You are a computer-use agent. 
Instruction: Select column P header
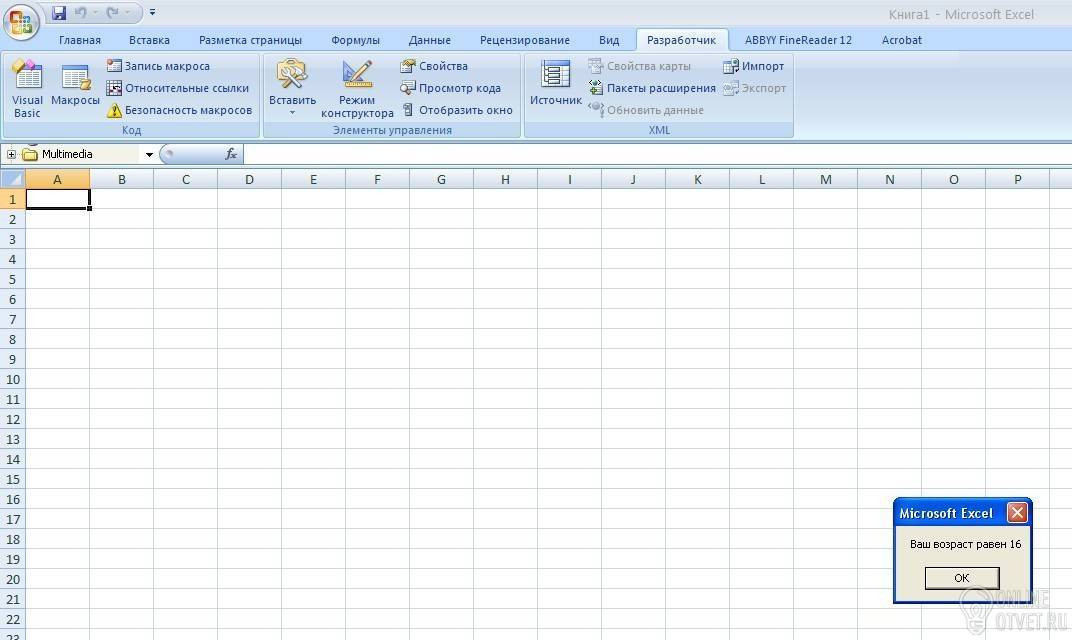click(x=1017, y=179)
